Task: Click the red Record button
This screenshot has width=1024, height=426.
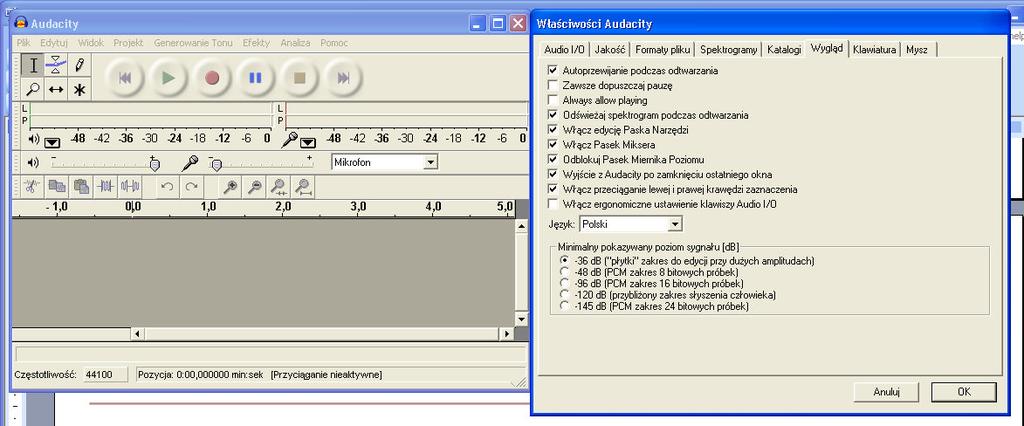Action: click(x=212, y=78)
